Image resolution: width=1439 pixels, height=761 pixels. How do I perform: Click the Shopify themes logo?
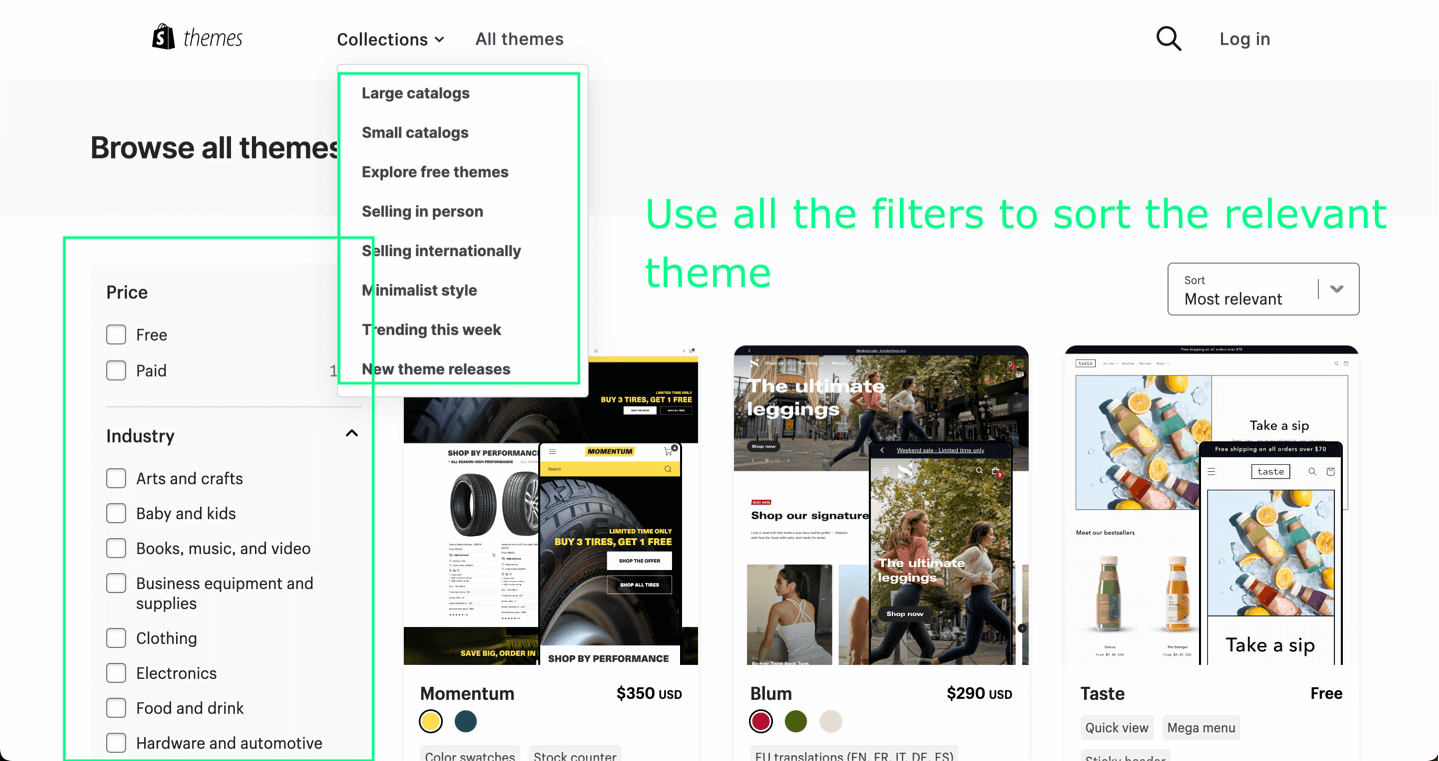point(197,38)
